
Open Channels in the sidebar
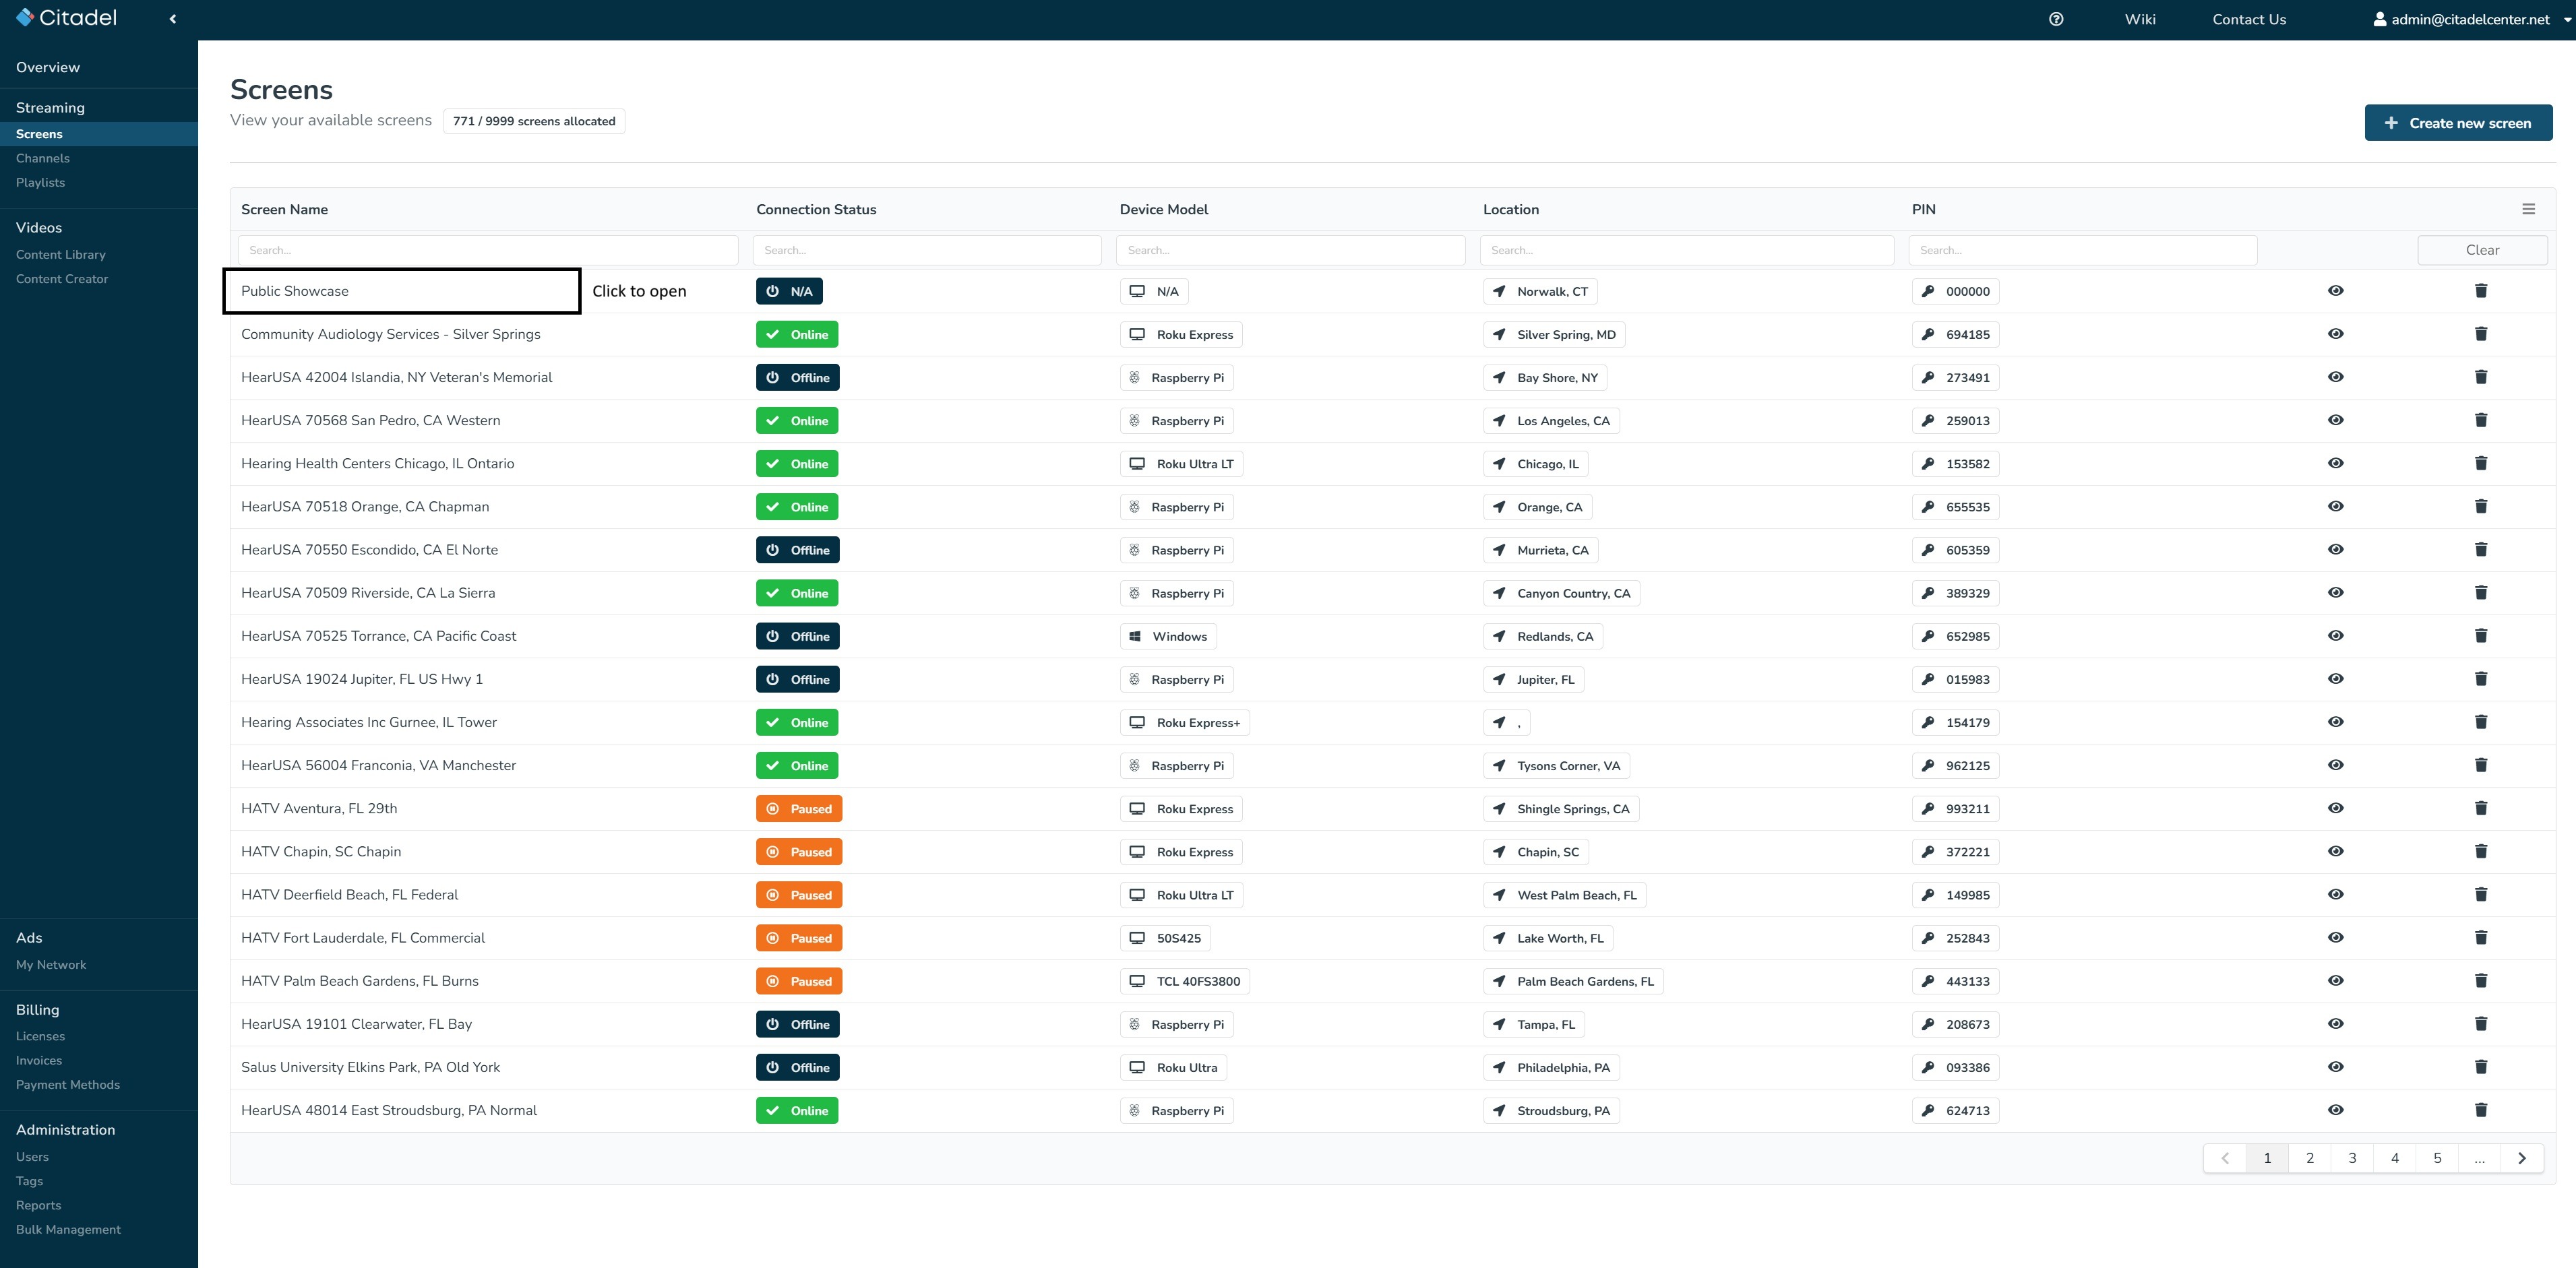coord(43,158)
